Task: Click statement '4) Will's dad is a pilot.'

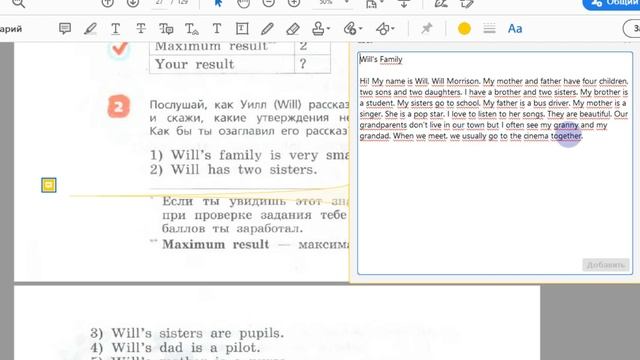Action: (175, 348)
